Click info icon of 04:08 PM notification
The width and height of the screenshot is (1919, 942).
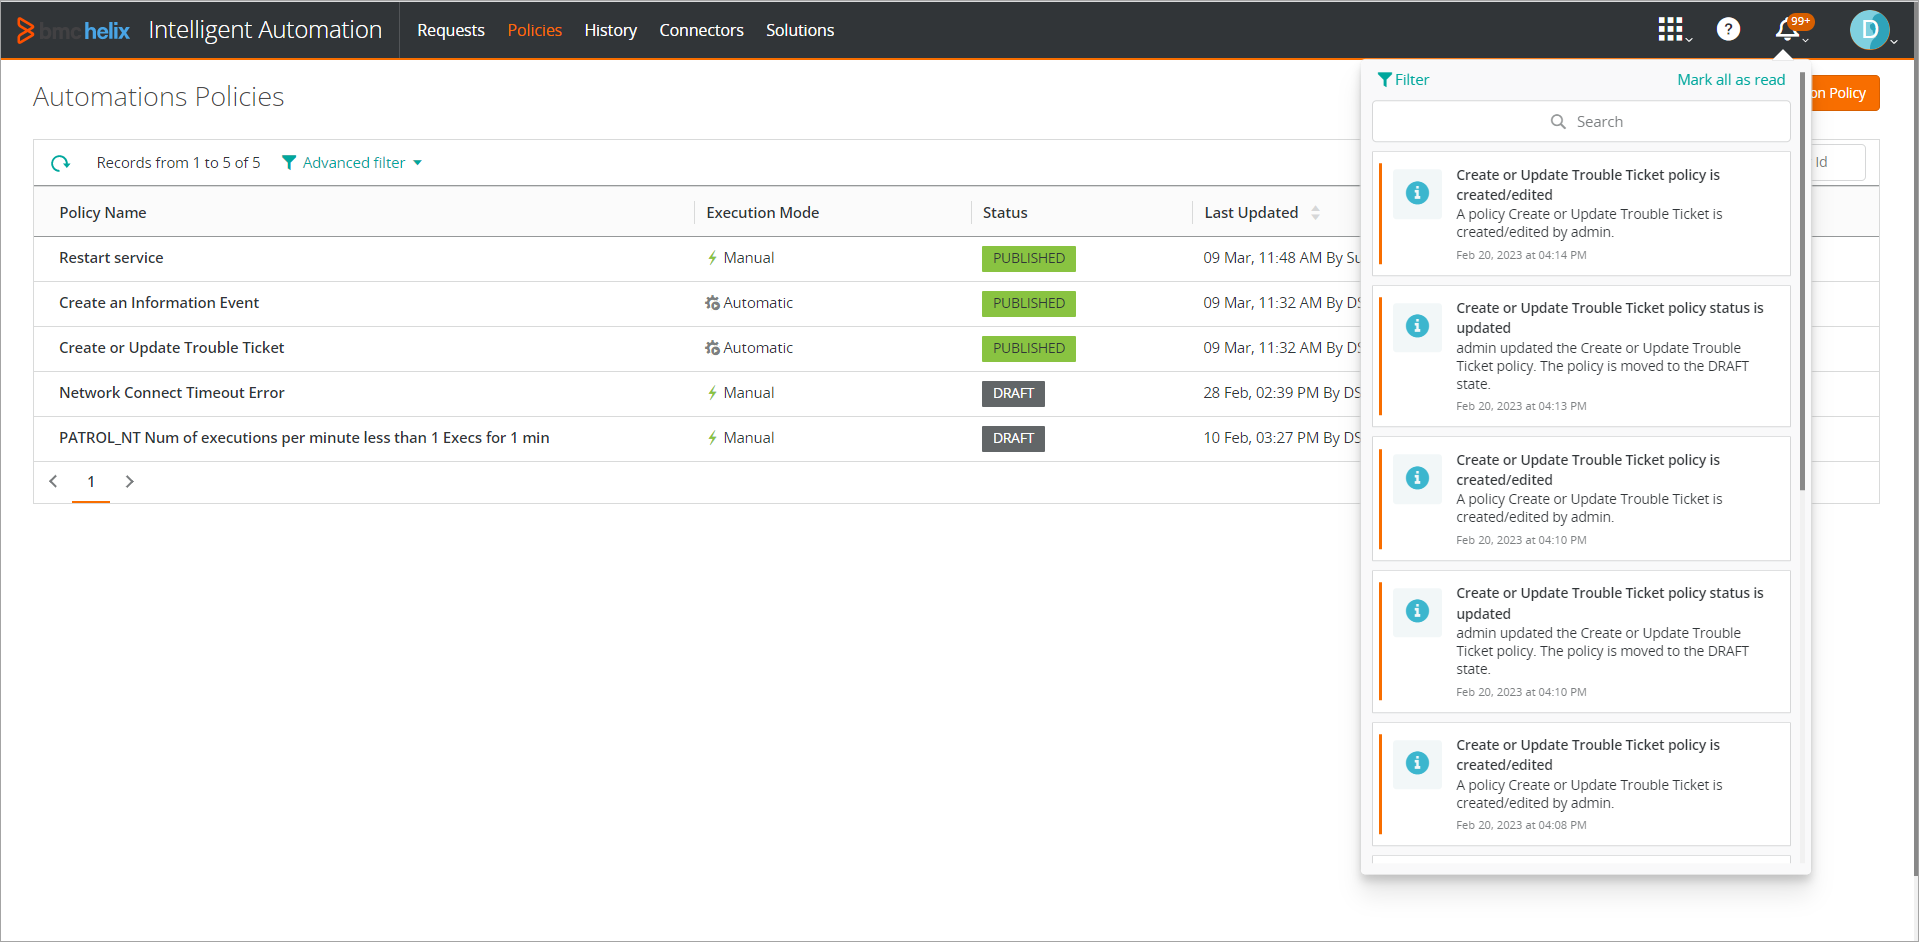click(x=1417, y=763)
